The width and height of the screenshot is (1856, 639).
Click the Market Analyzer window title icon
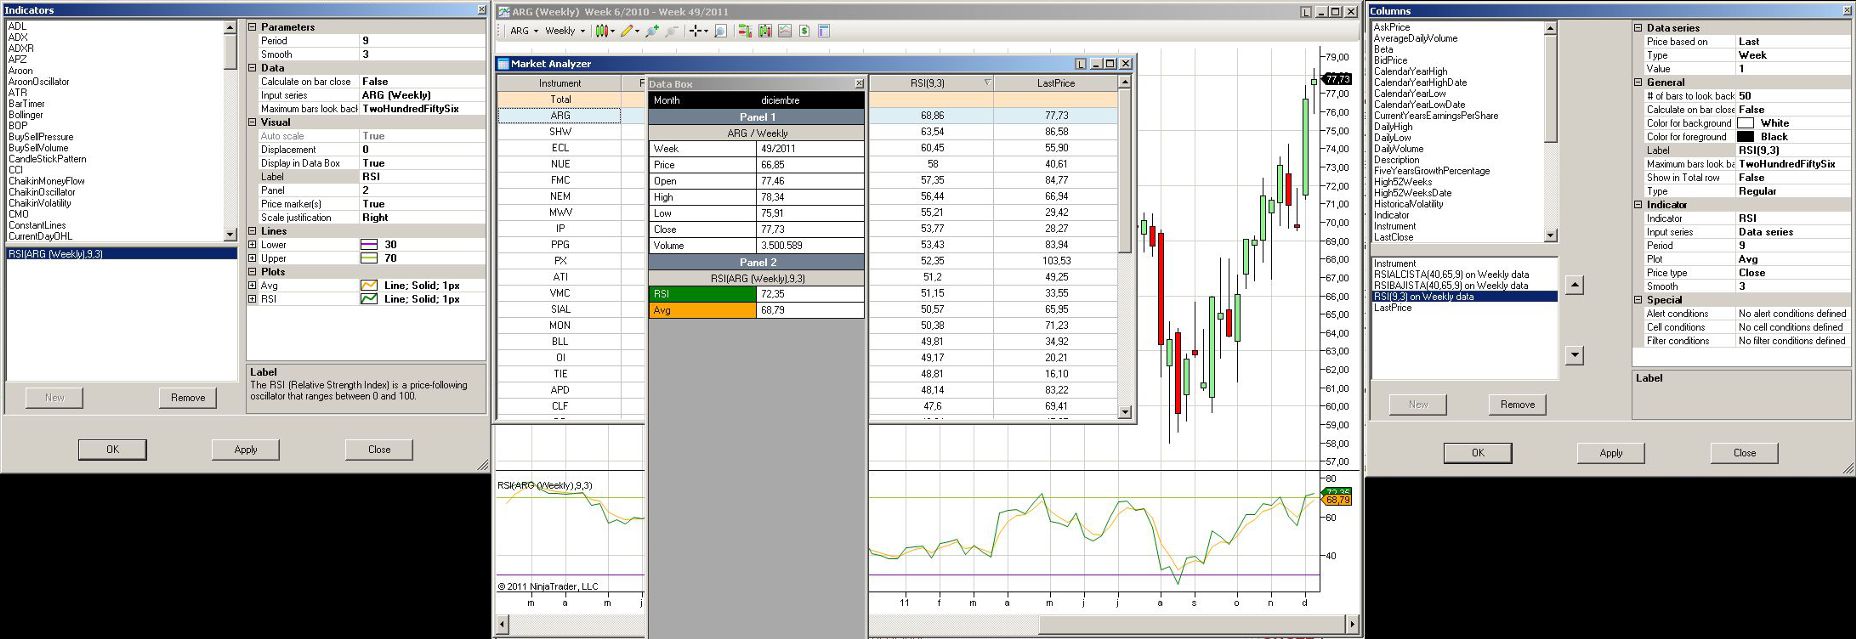[503, 63]
